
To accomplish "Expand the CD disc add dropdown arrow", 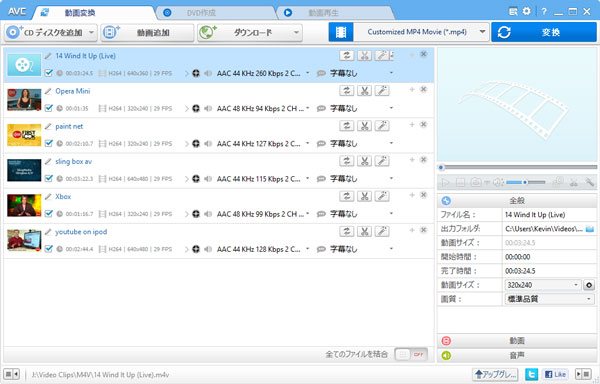I will pyautogui.click(x=91, y=33).
